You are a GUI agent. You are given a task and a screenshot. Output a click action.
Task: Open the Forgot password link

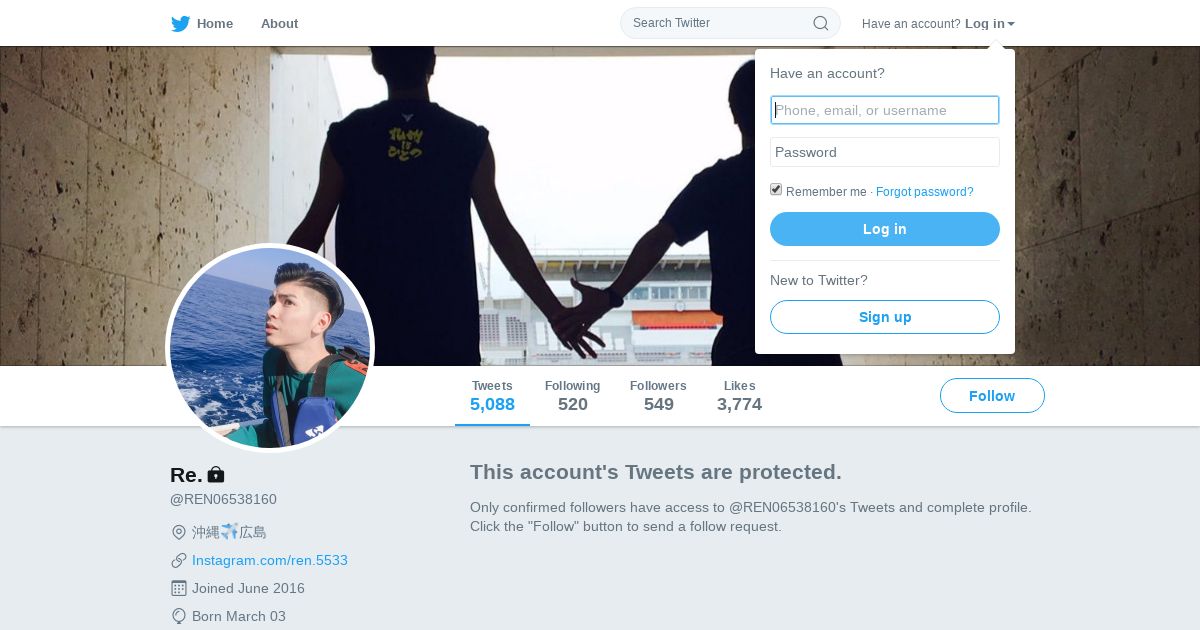pyautogui.click(x=924, y=192)
